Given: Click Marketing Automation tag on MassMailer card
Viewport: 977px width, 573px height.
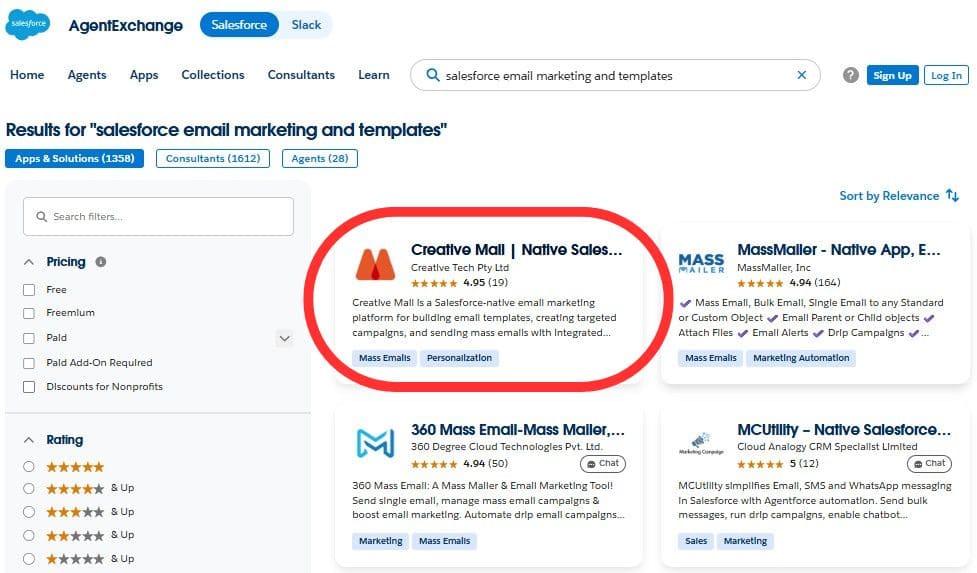Looking at the screenshot, I should click(x=801, y=358).
